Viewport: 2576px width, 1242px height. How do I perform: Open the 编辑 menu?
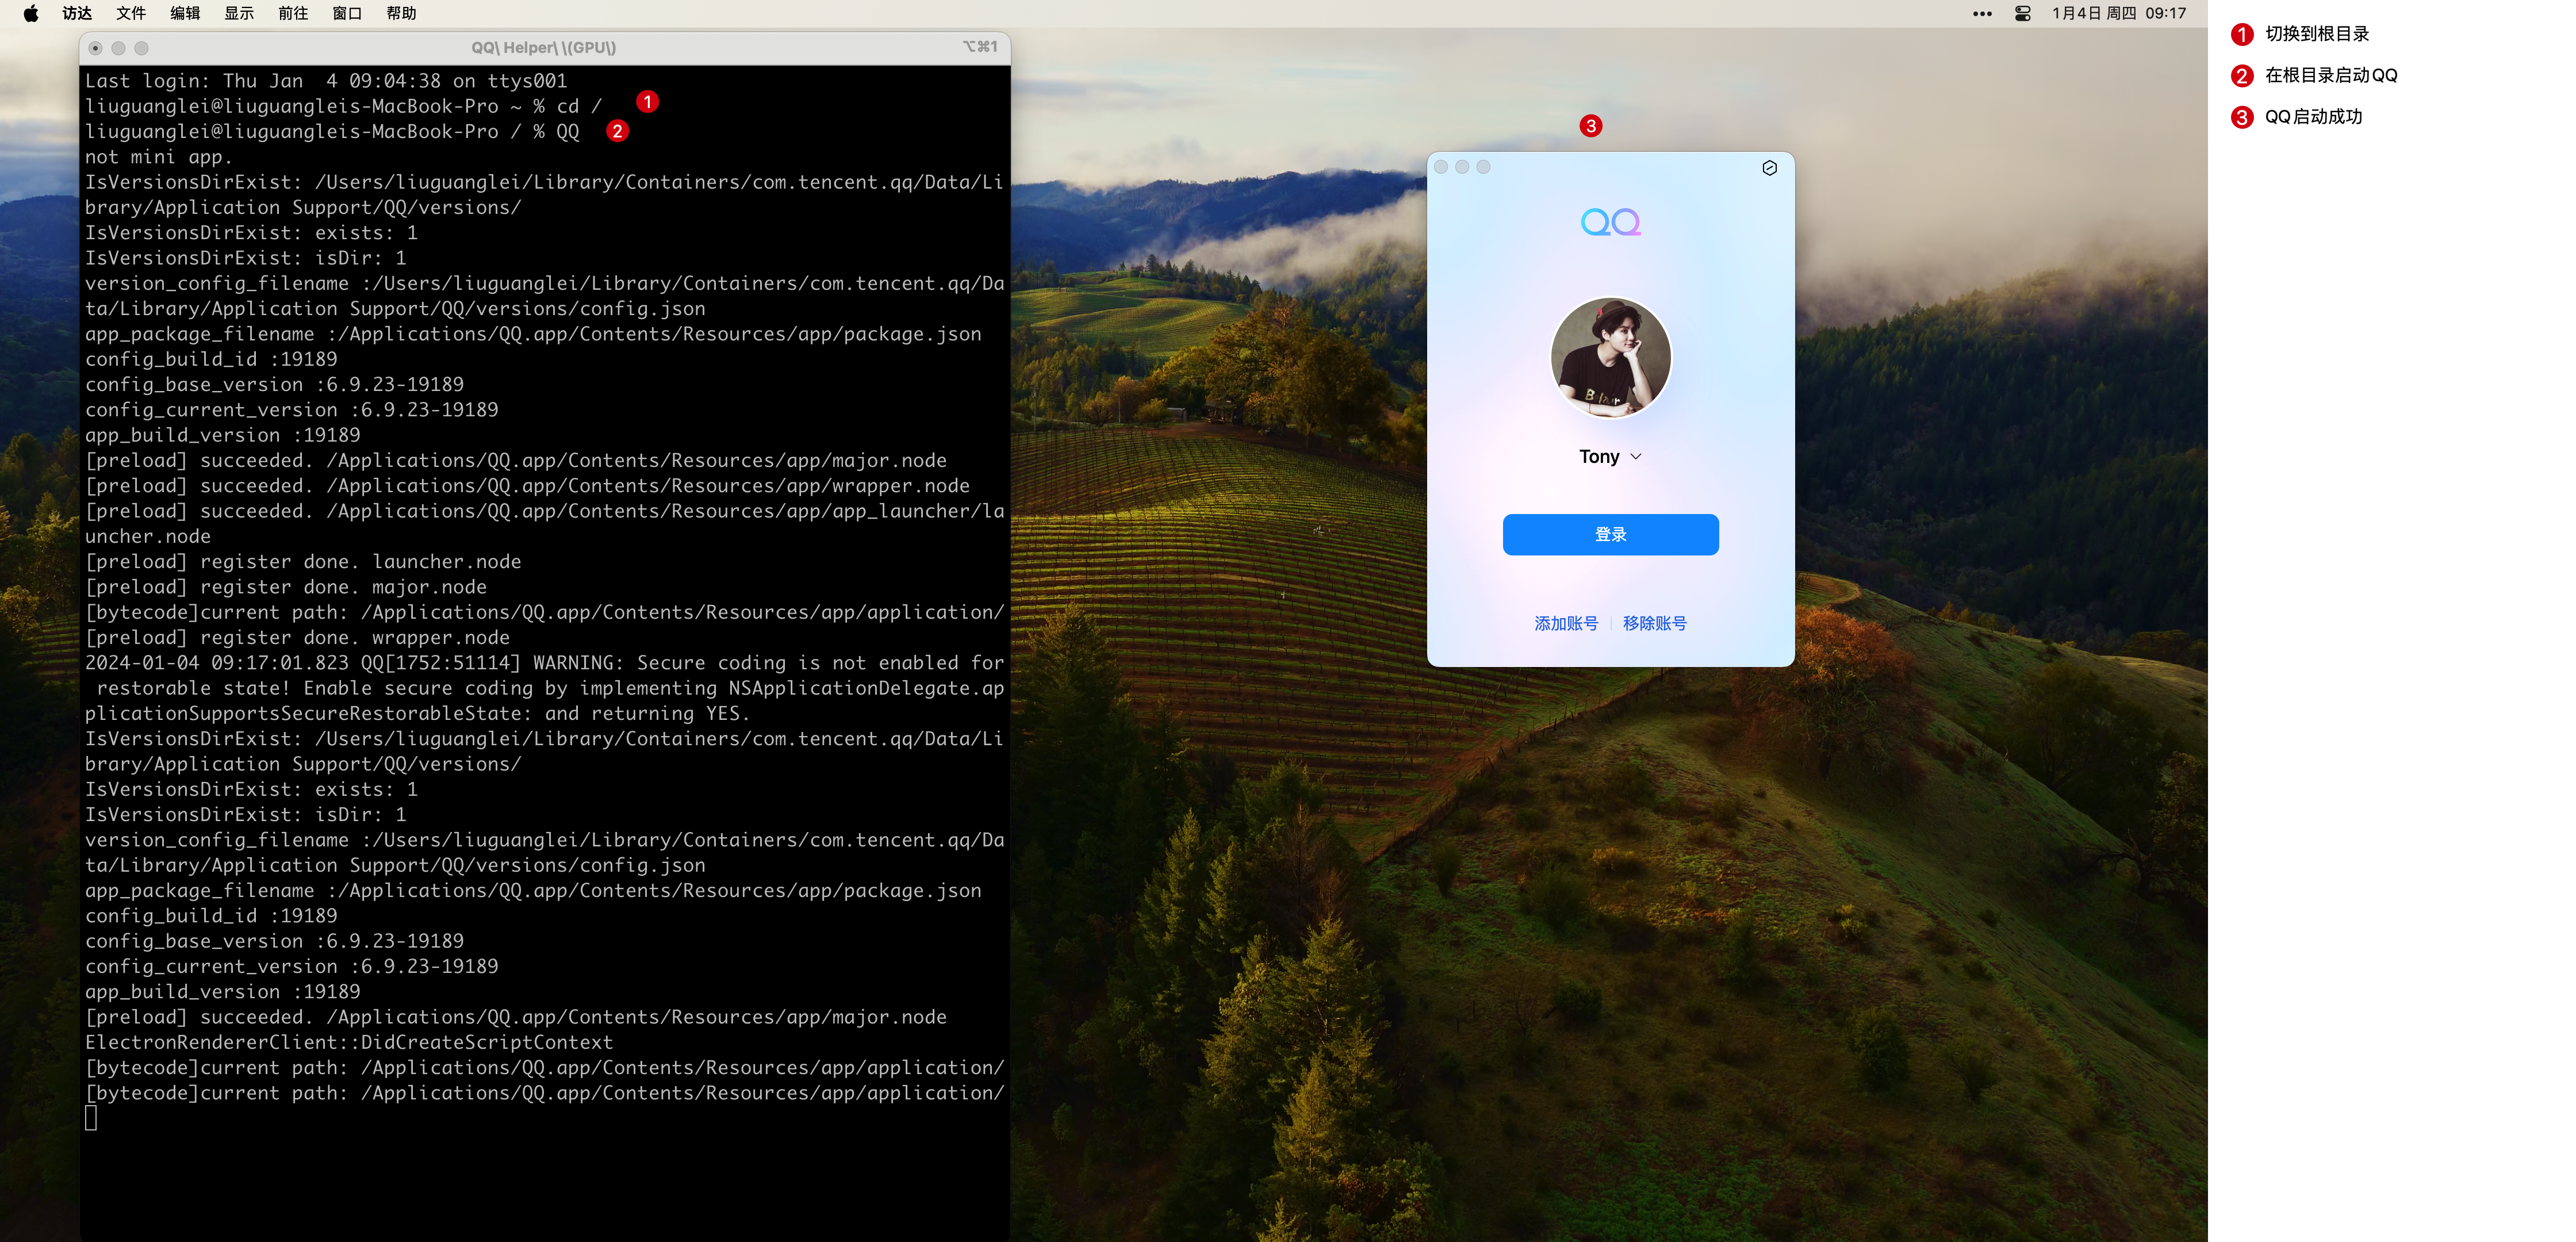point(185,13)
